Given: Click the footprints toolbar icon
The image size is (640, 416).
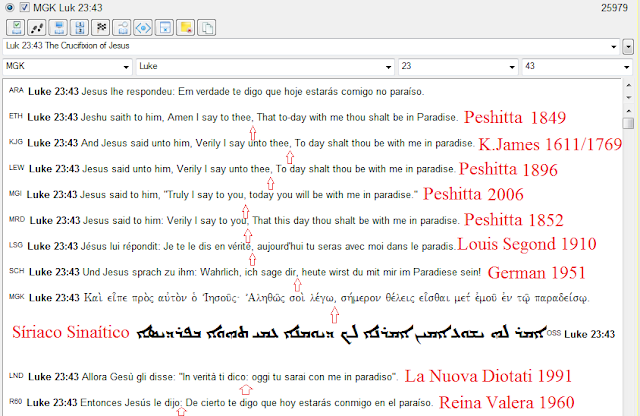Looking at the screenshot, I should pos(37,28).
